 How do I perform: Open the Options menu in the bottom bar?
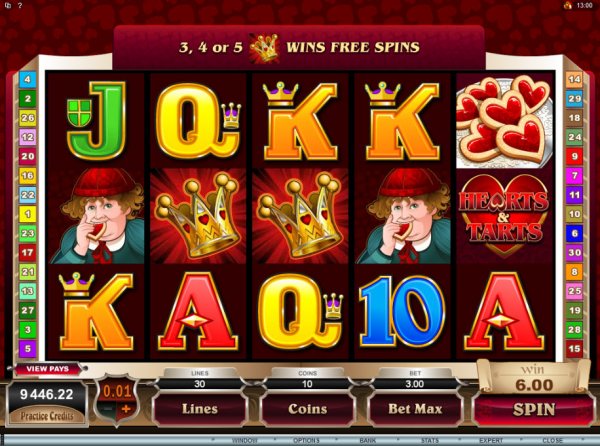tap(306, 440)
